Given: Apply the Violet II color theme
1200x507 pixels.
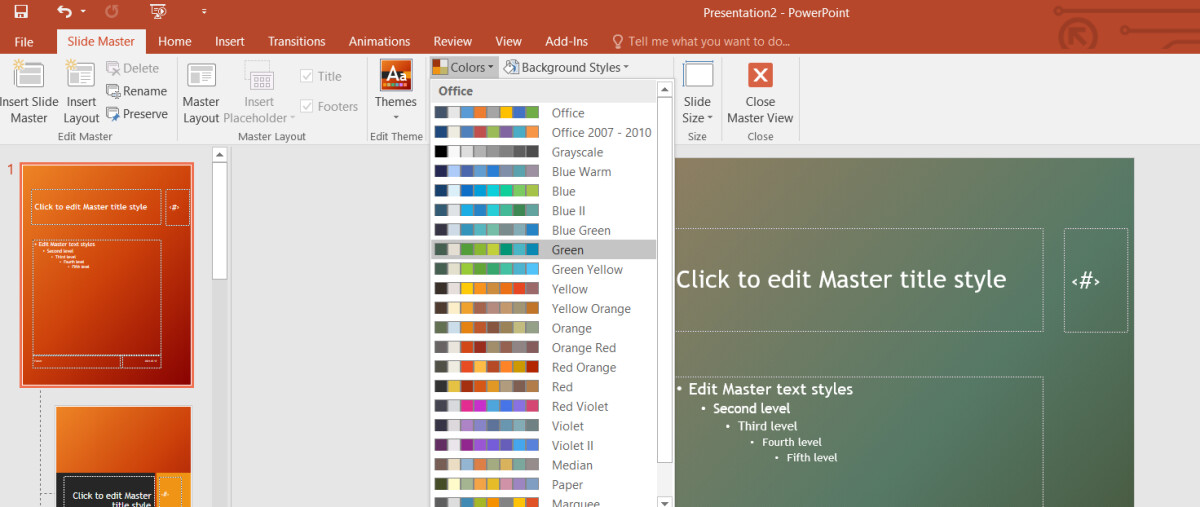Looking at the screenshot, I should (x=544, y=445).
